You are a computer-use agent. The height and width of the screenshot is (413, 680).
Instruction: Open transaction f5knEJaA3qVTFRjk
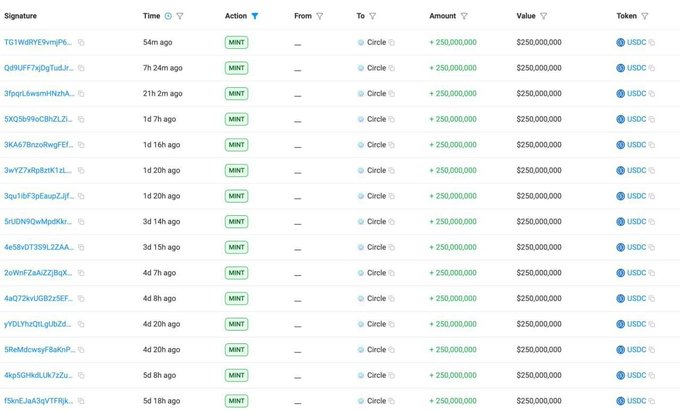39,400
